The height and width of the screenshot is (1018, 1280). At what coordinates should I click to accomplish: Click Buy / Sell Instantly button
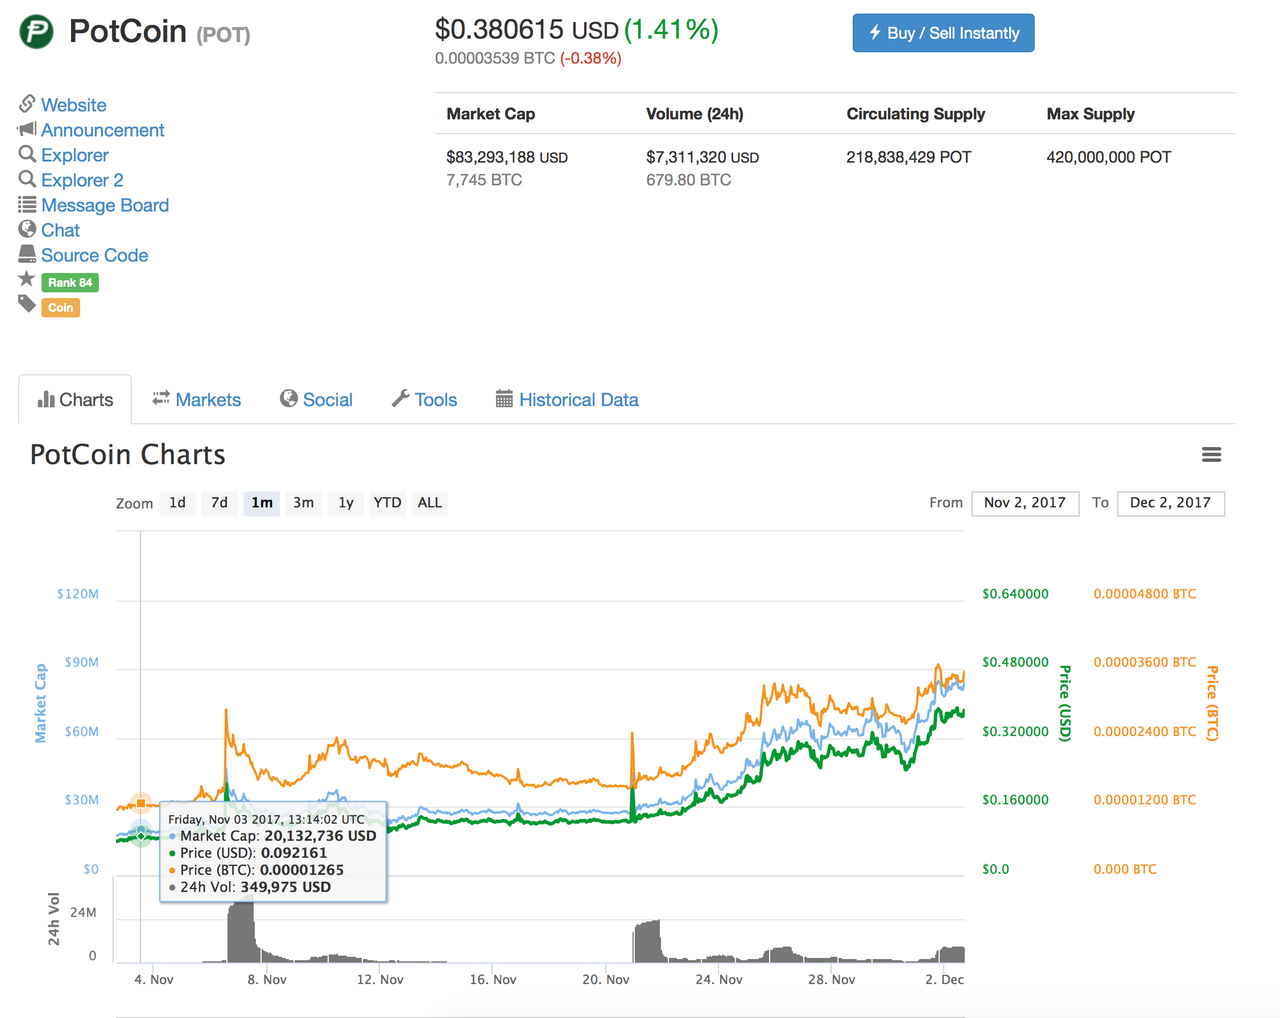(943, 33)
